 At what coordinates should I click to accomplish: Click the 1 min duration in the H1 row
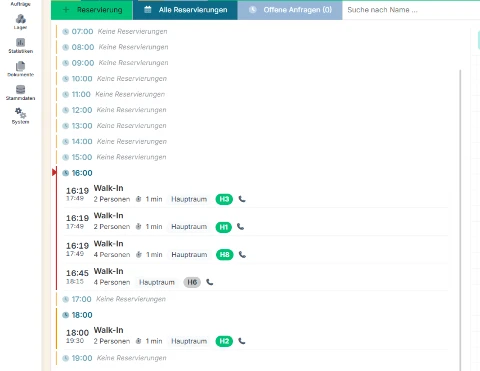pyautogui.click(x=154, y=227)
